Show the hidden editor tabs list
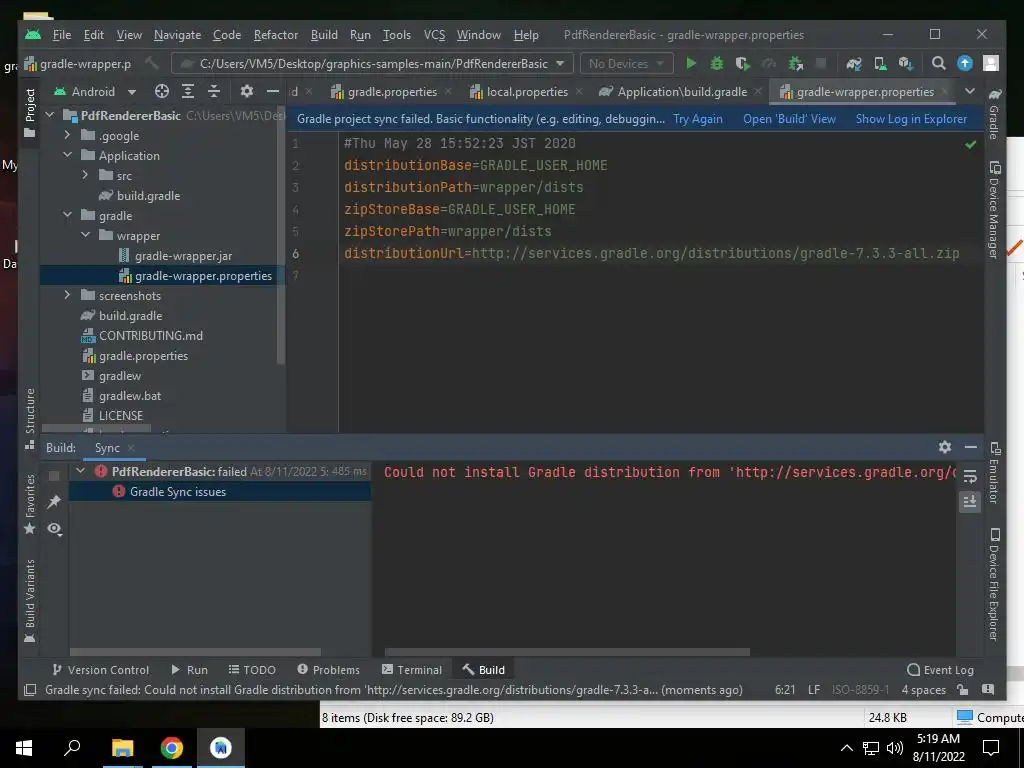Screen dimensions: 1024x768 pyautogui.click(x=970, y=91)
